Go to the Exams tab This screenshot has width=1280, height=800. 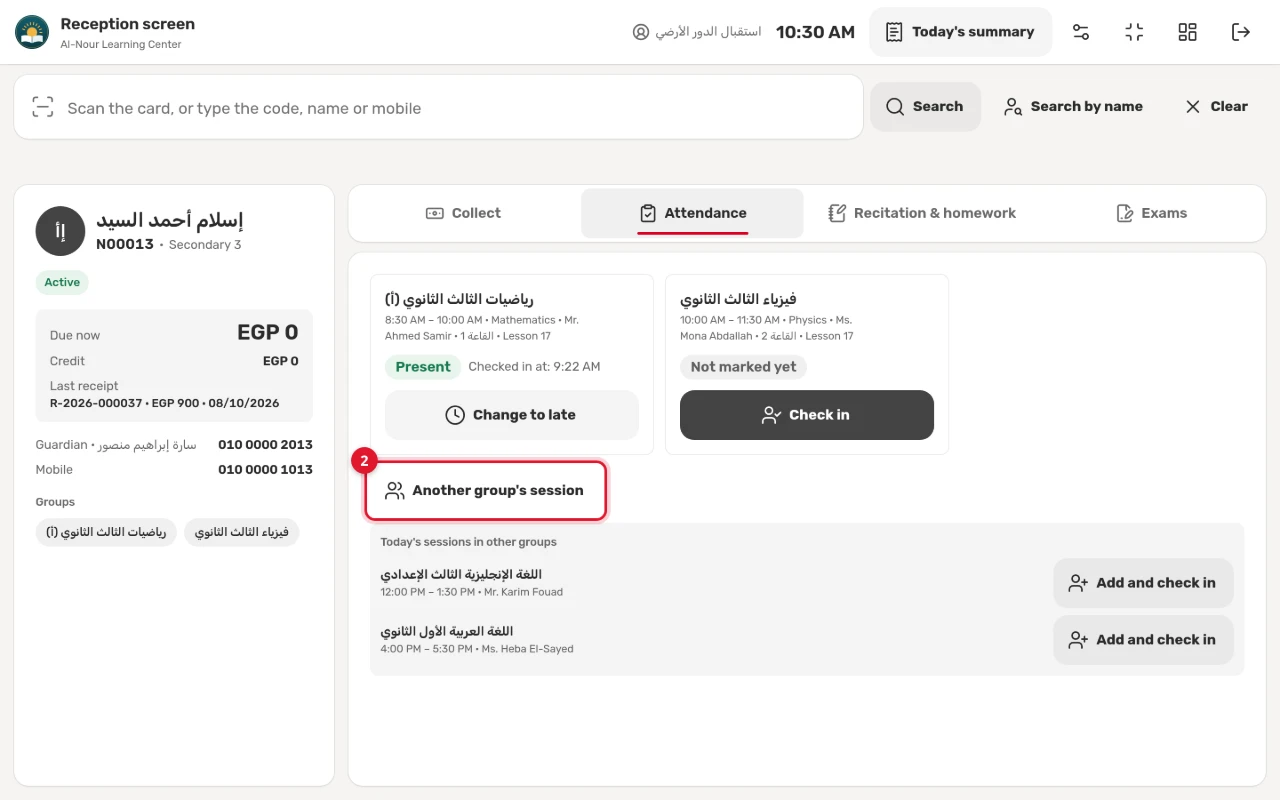click(1151, 213)
